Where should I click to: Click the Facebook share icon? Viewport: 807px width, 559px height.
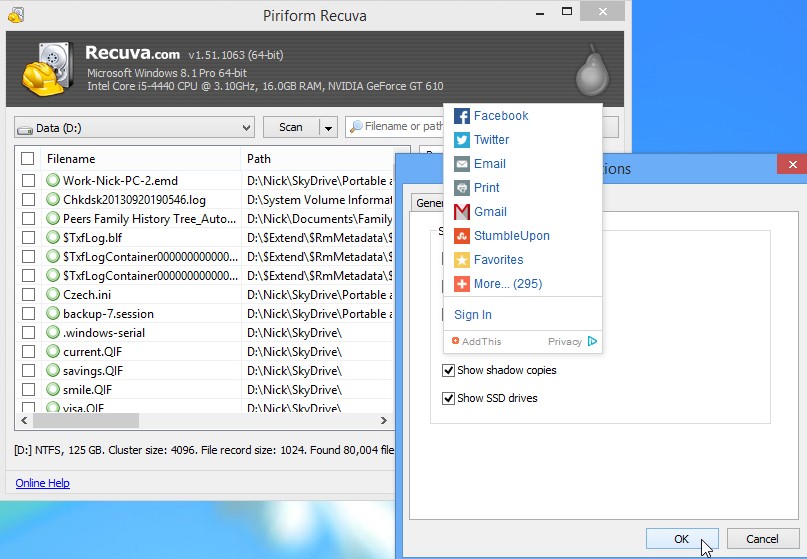[462, 116]
